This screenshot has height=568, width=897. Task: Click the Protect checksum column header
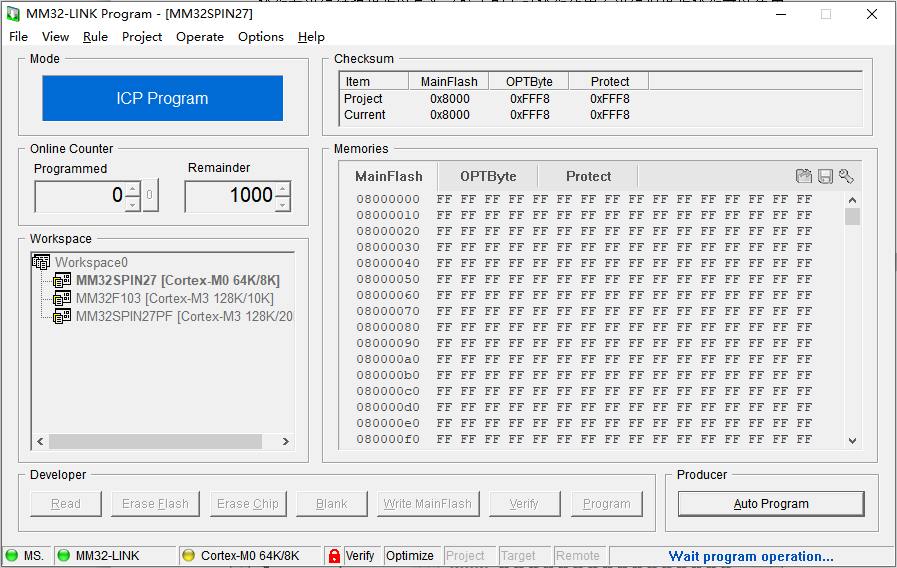(609, 81)
